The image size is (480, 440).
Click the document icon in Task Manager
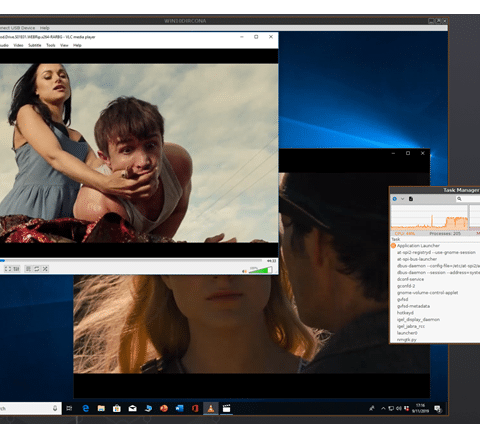coord(411,199)
